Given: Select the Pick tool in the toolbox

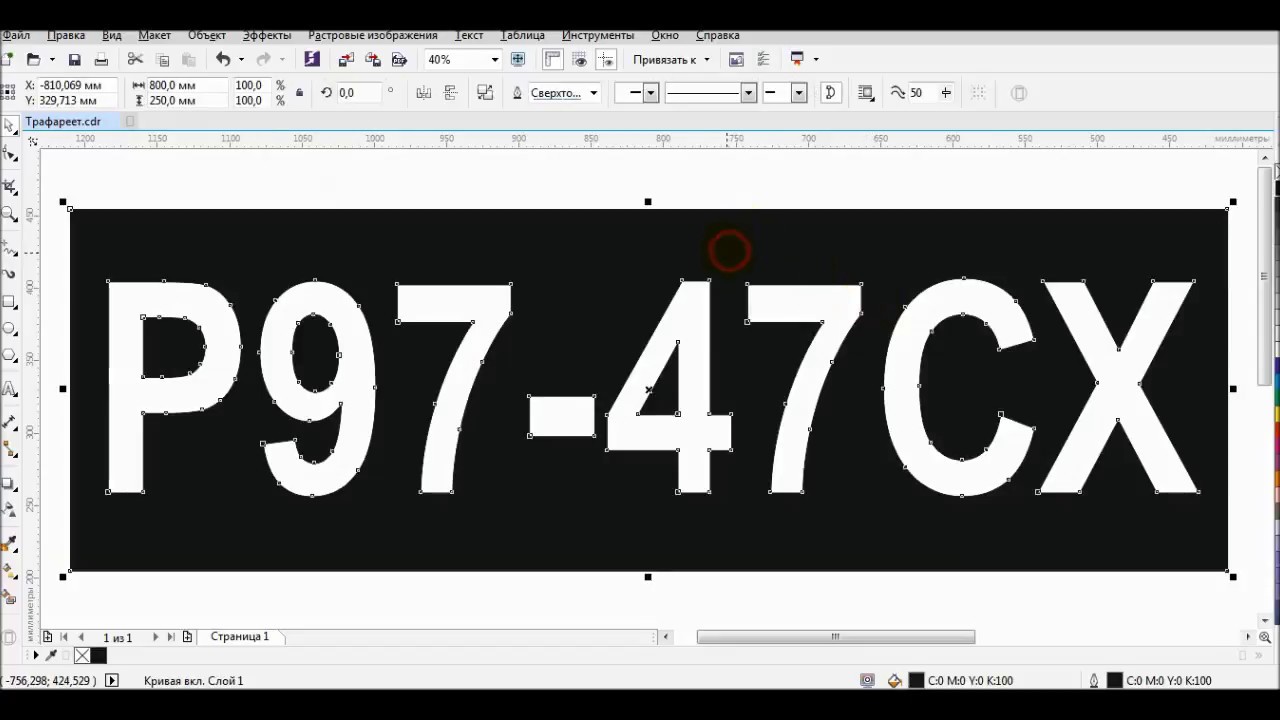Looking at the screenshot, I should [10, 126].
